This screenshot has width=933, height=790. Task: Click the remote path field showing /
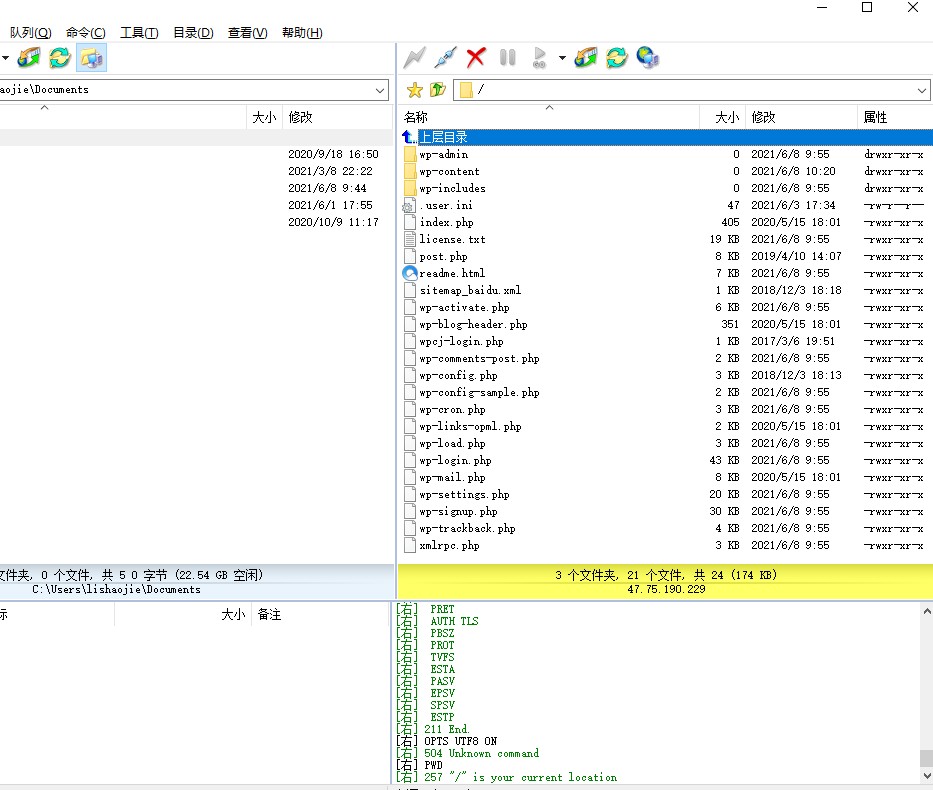pos(692,90)
